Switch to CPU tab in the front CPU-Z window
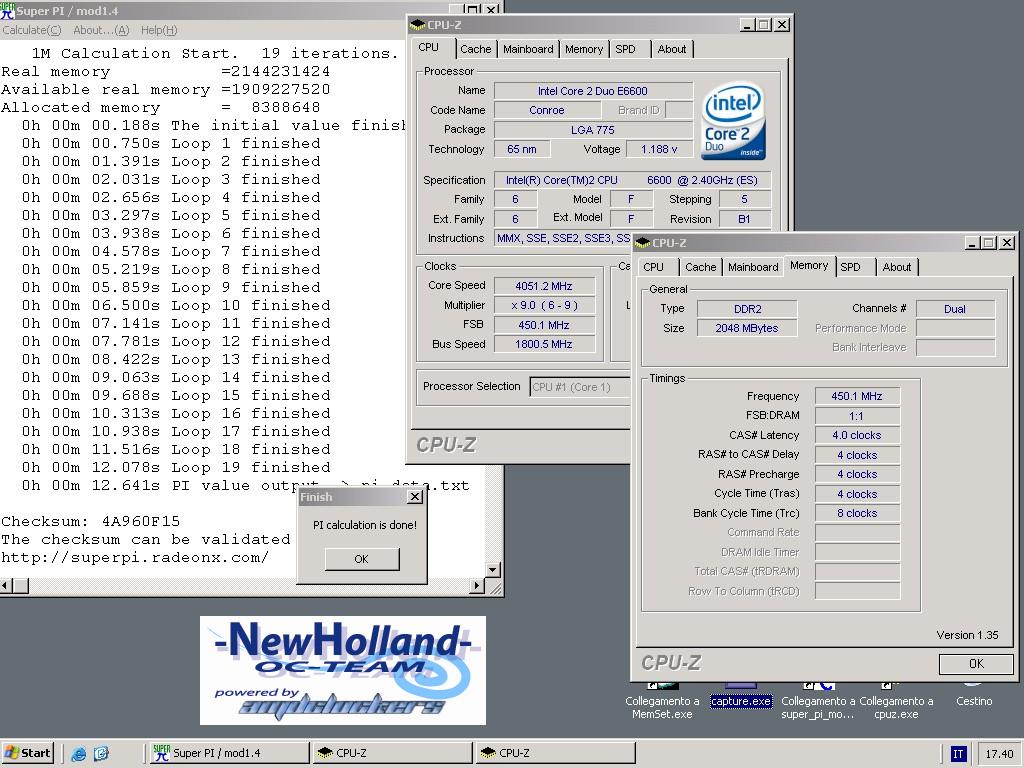 point(653,267)
